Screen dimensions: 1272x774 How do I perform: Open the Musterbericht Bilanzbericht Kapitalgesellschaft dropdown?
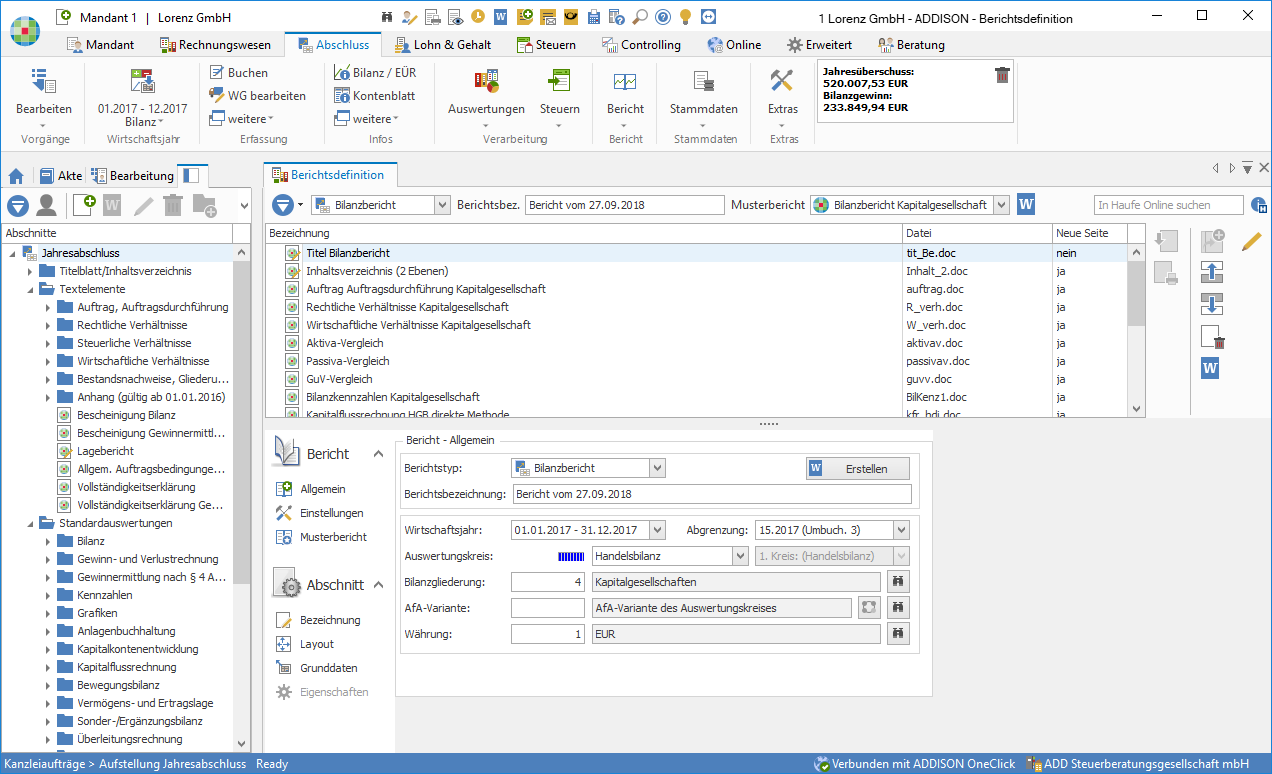click(1002, 205)
